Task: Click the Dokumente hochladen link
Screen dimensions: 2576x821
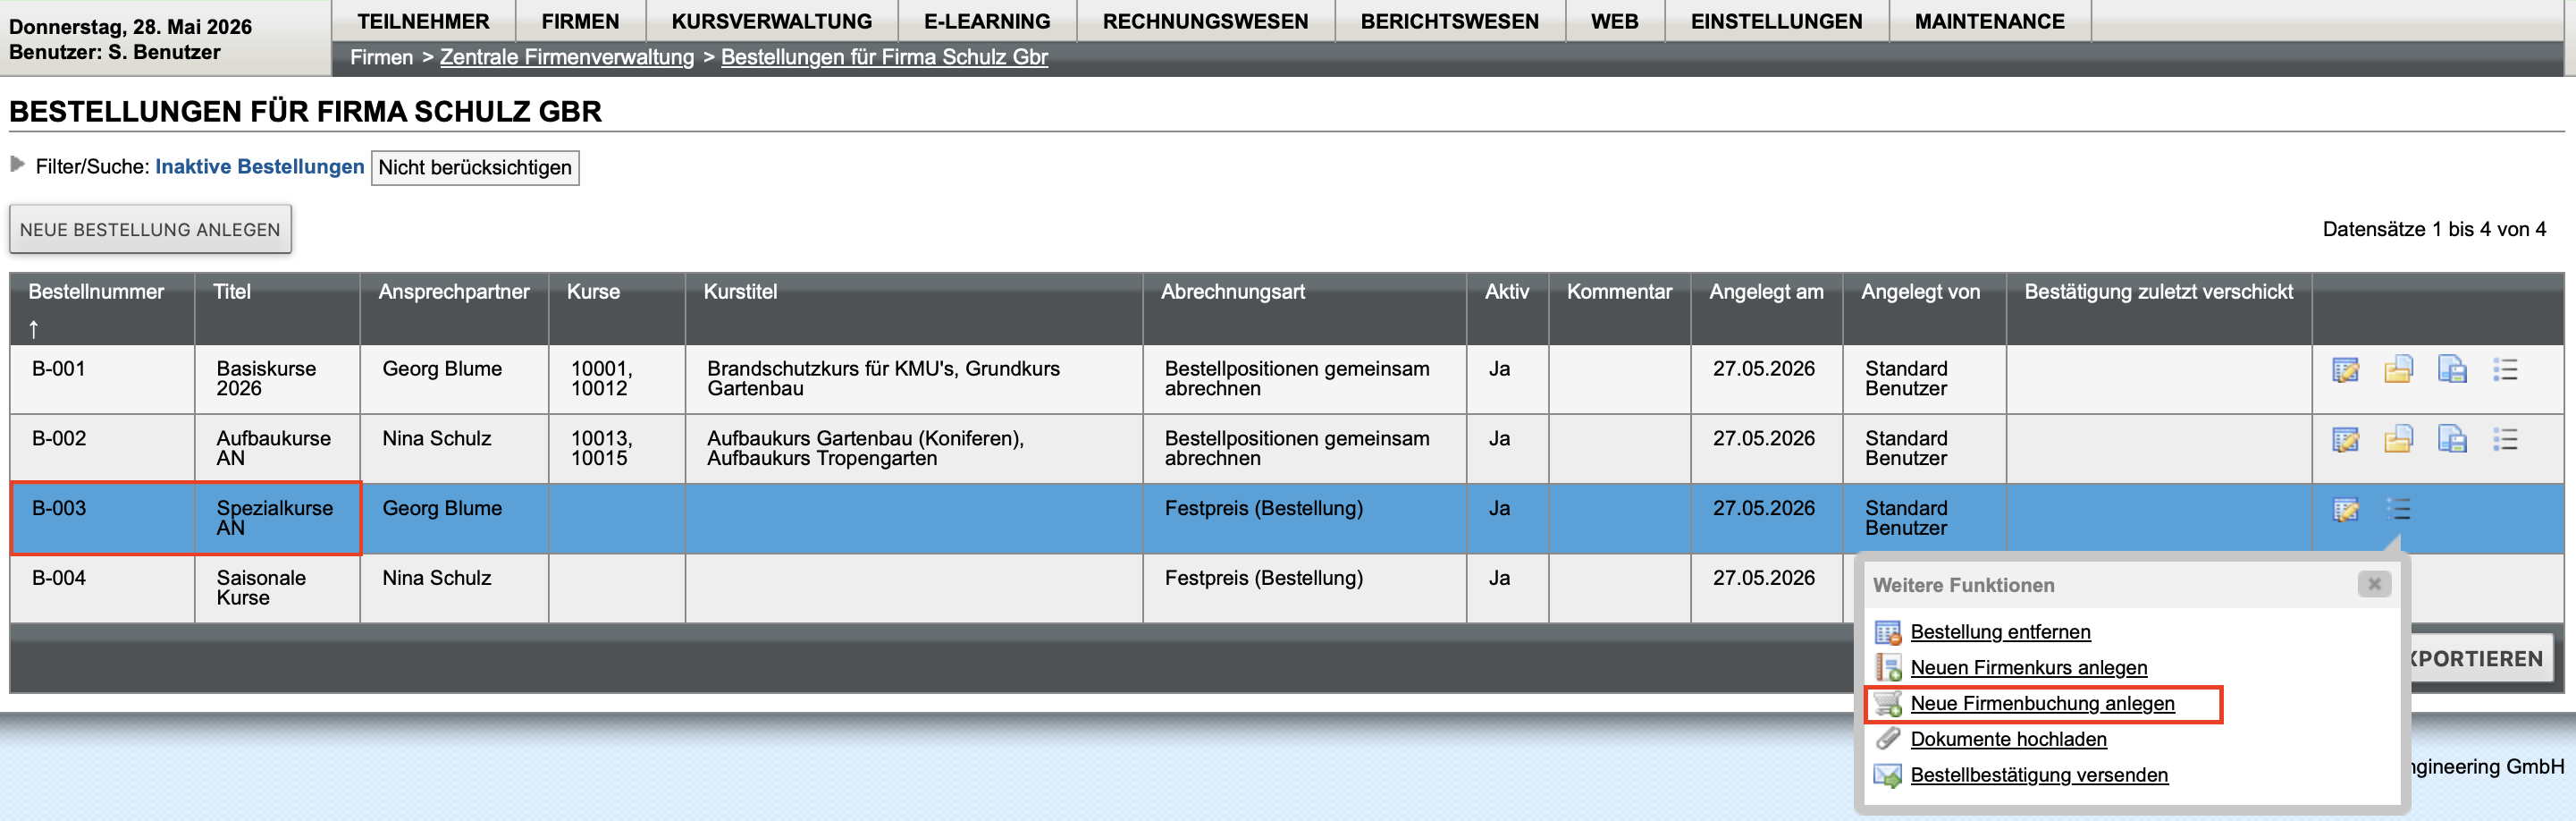Action: [2008, 739]
